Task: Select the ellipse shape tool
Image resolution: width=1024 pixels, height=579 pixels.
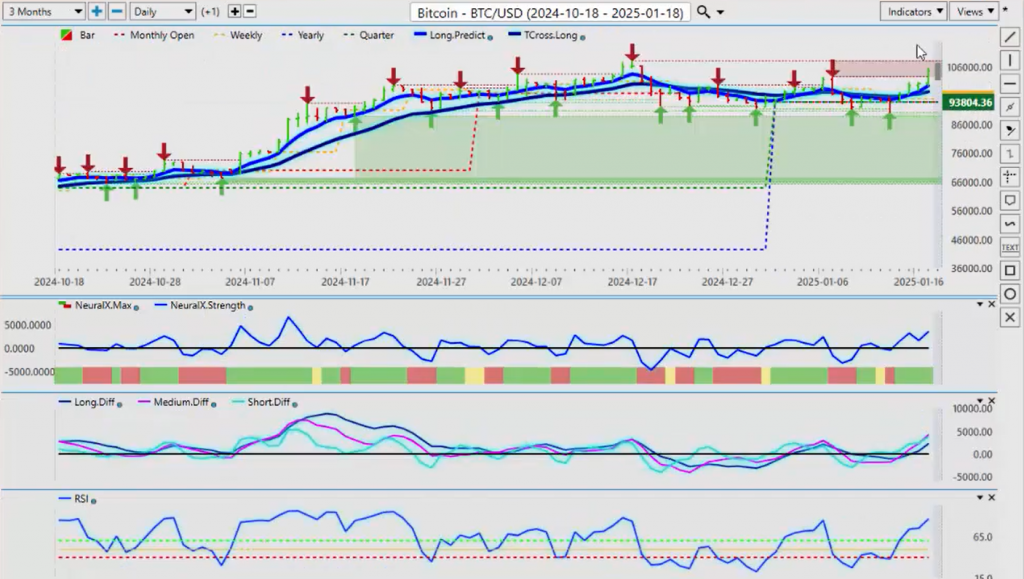Action: [1010, 294]
